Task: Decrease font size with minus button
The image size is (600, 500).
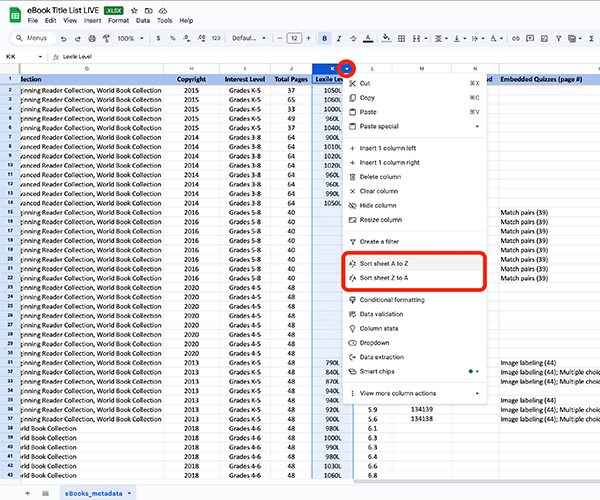Action: pyautogui.click(x=280, y=38)
